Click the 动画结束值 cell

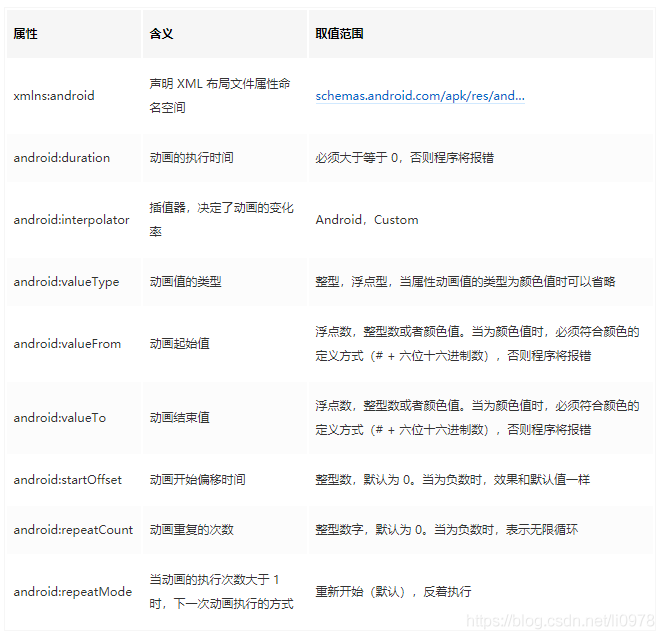(225, 418)
